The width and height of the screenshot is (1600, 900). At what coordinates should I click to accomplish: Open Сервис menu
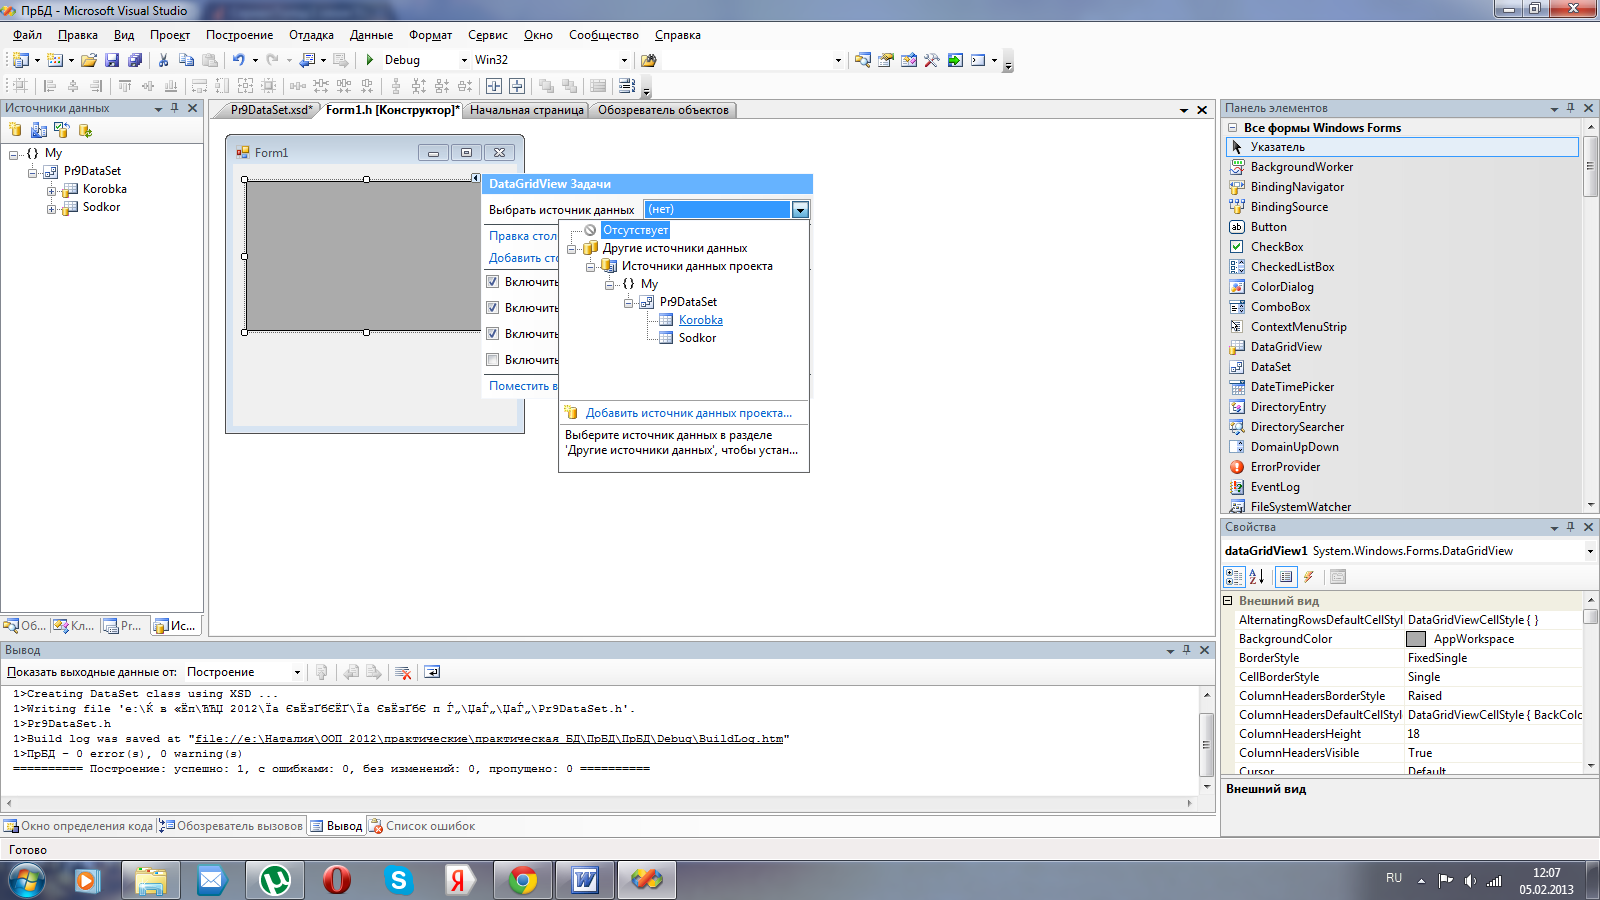pos(488,35)
